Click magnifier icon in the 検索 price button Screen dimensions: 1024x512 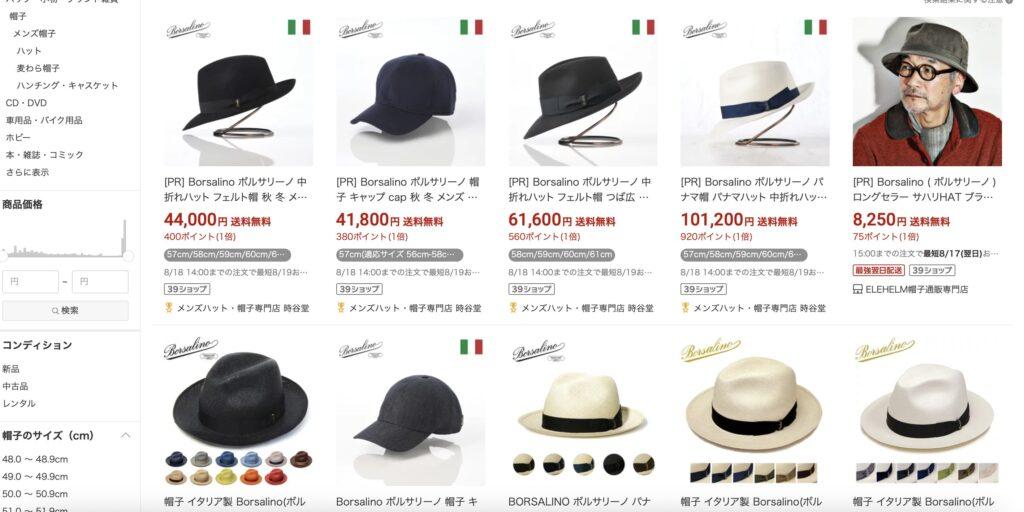tap(56, 311)
